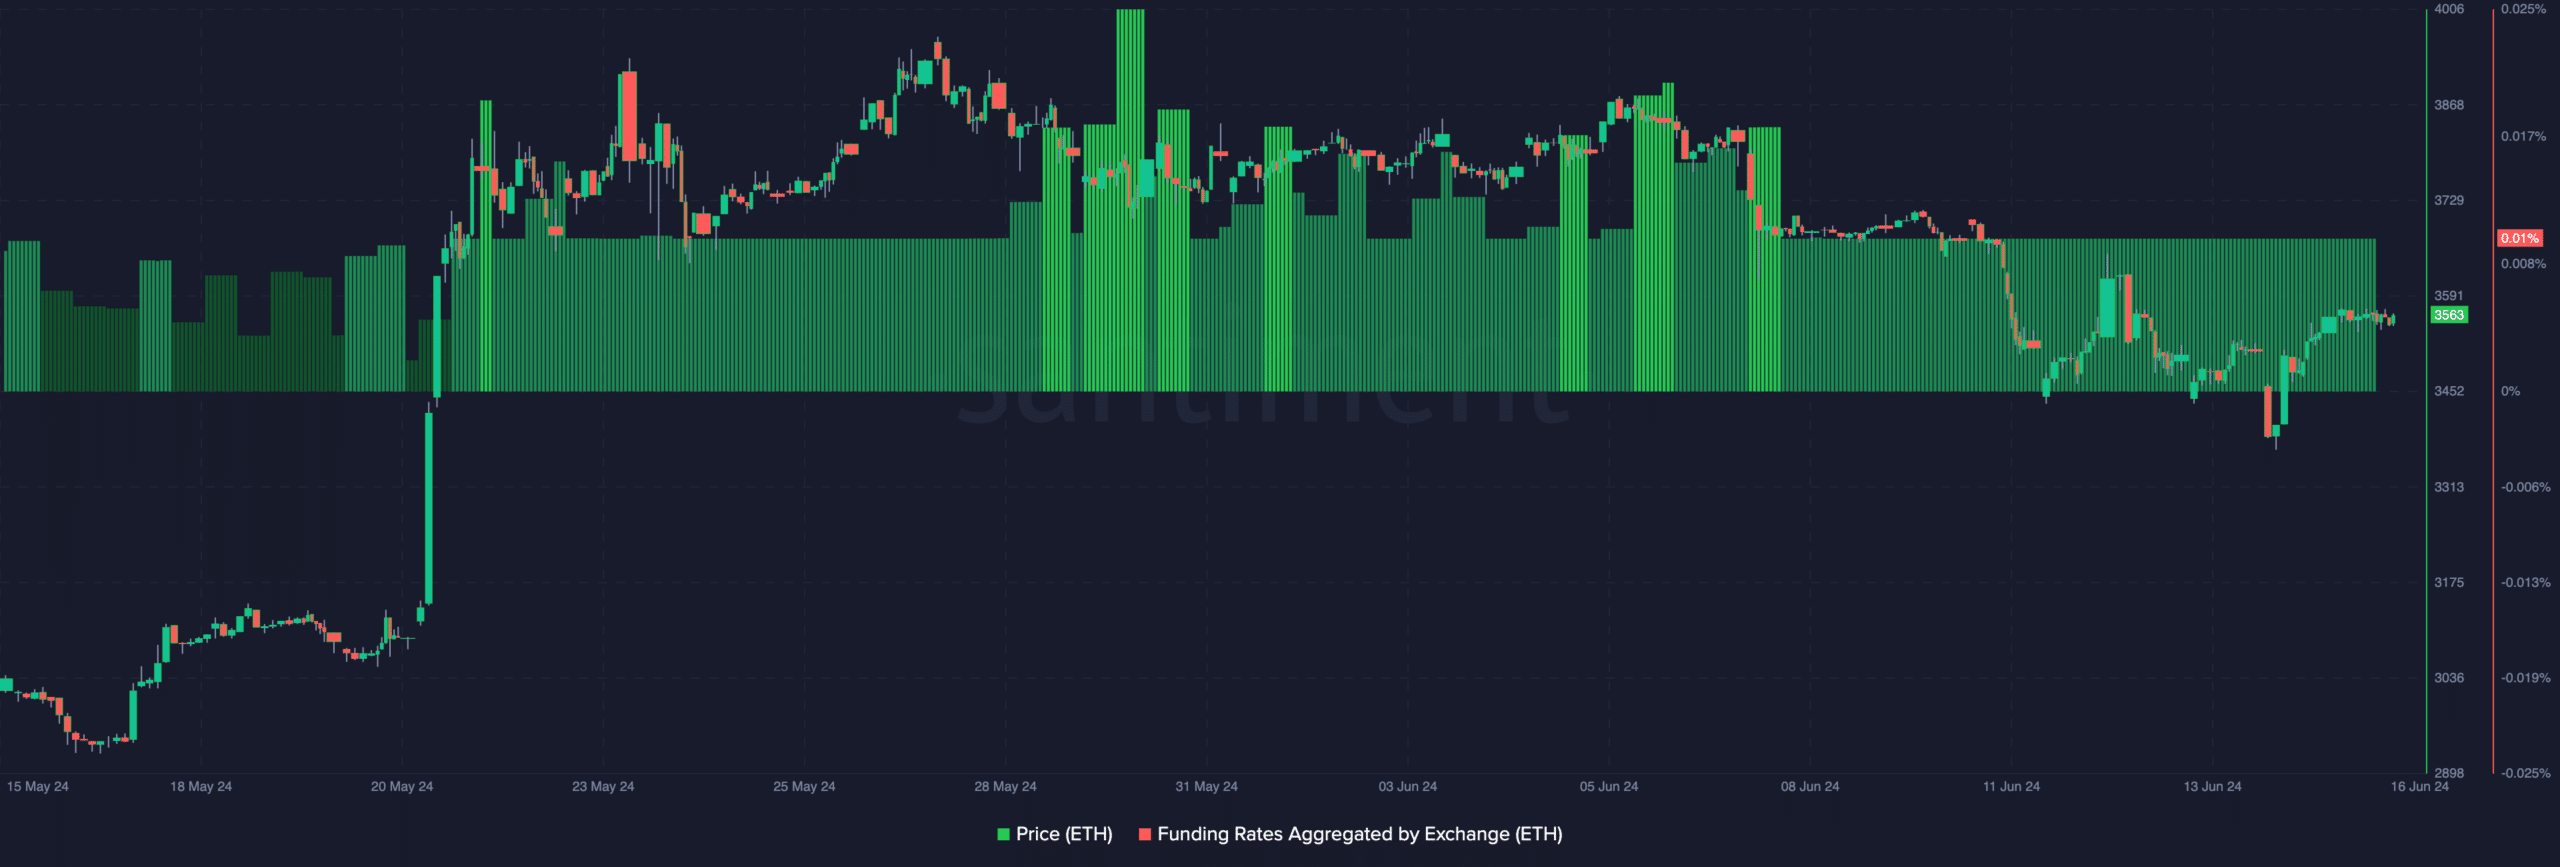Toggle Funding Rates Aggregated by Exchange legend entry
Image resolution: width=2560 pixels, height=867 pixels.
coord(1350,834)
